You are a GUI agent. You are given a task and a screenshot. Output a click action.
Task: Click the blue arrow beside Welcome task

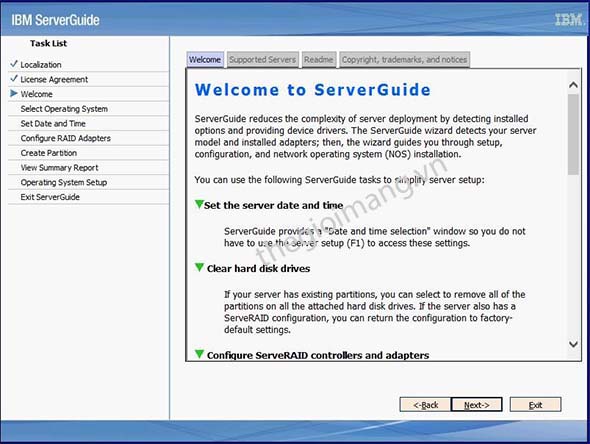(x=14, y=93)
